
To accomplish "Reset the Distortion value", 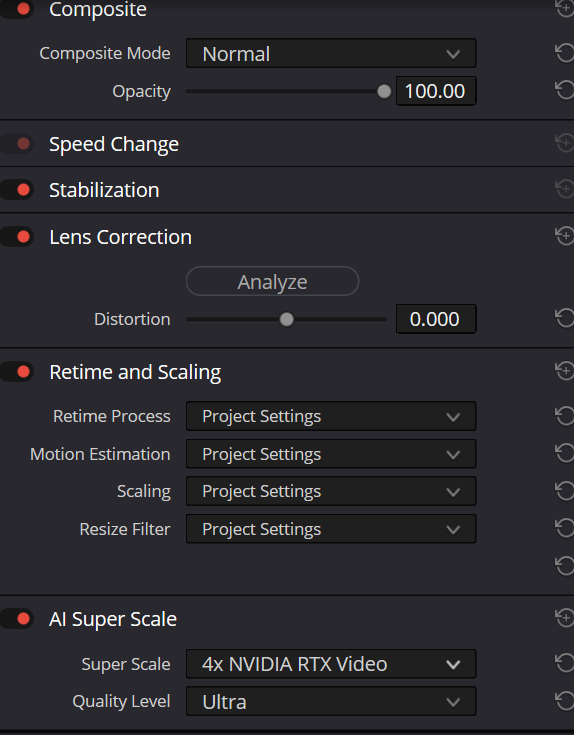I will point(565,318).
